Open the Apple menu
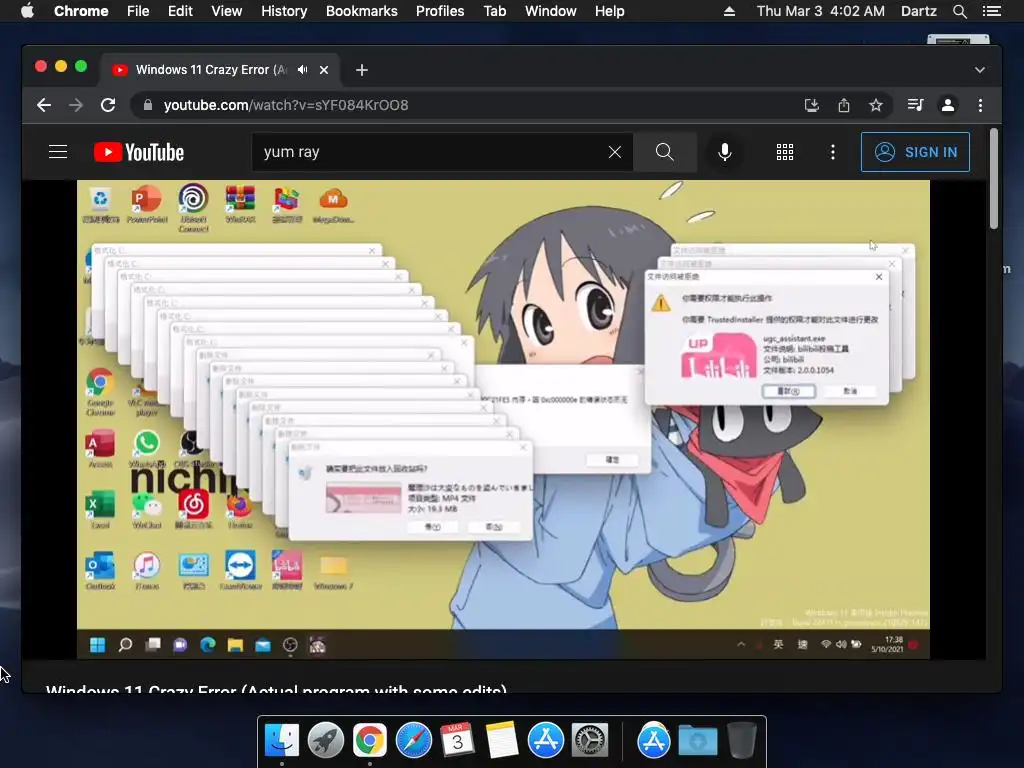Screen dimensions: 1024x768 click(27, 11)
